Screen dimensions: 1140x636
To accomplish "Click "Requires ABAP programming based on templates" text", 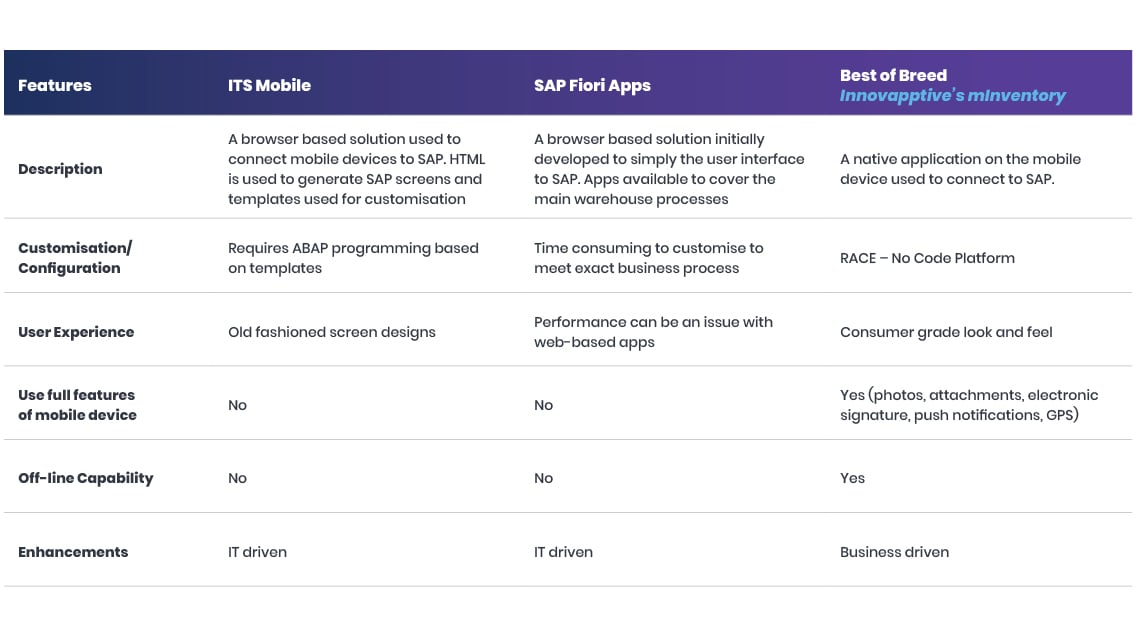I will click(x=353, y=258).
